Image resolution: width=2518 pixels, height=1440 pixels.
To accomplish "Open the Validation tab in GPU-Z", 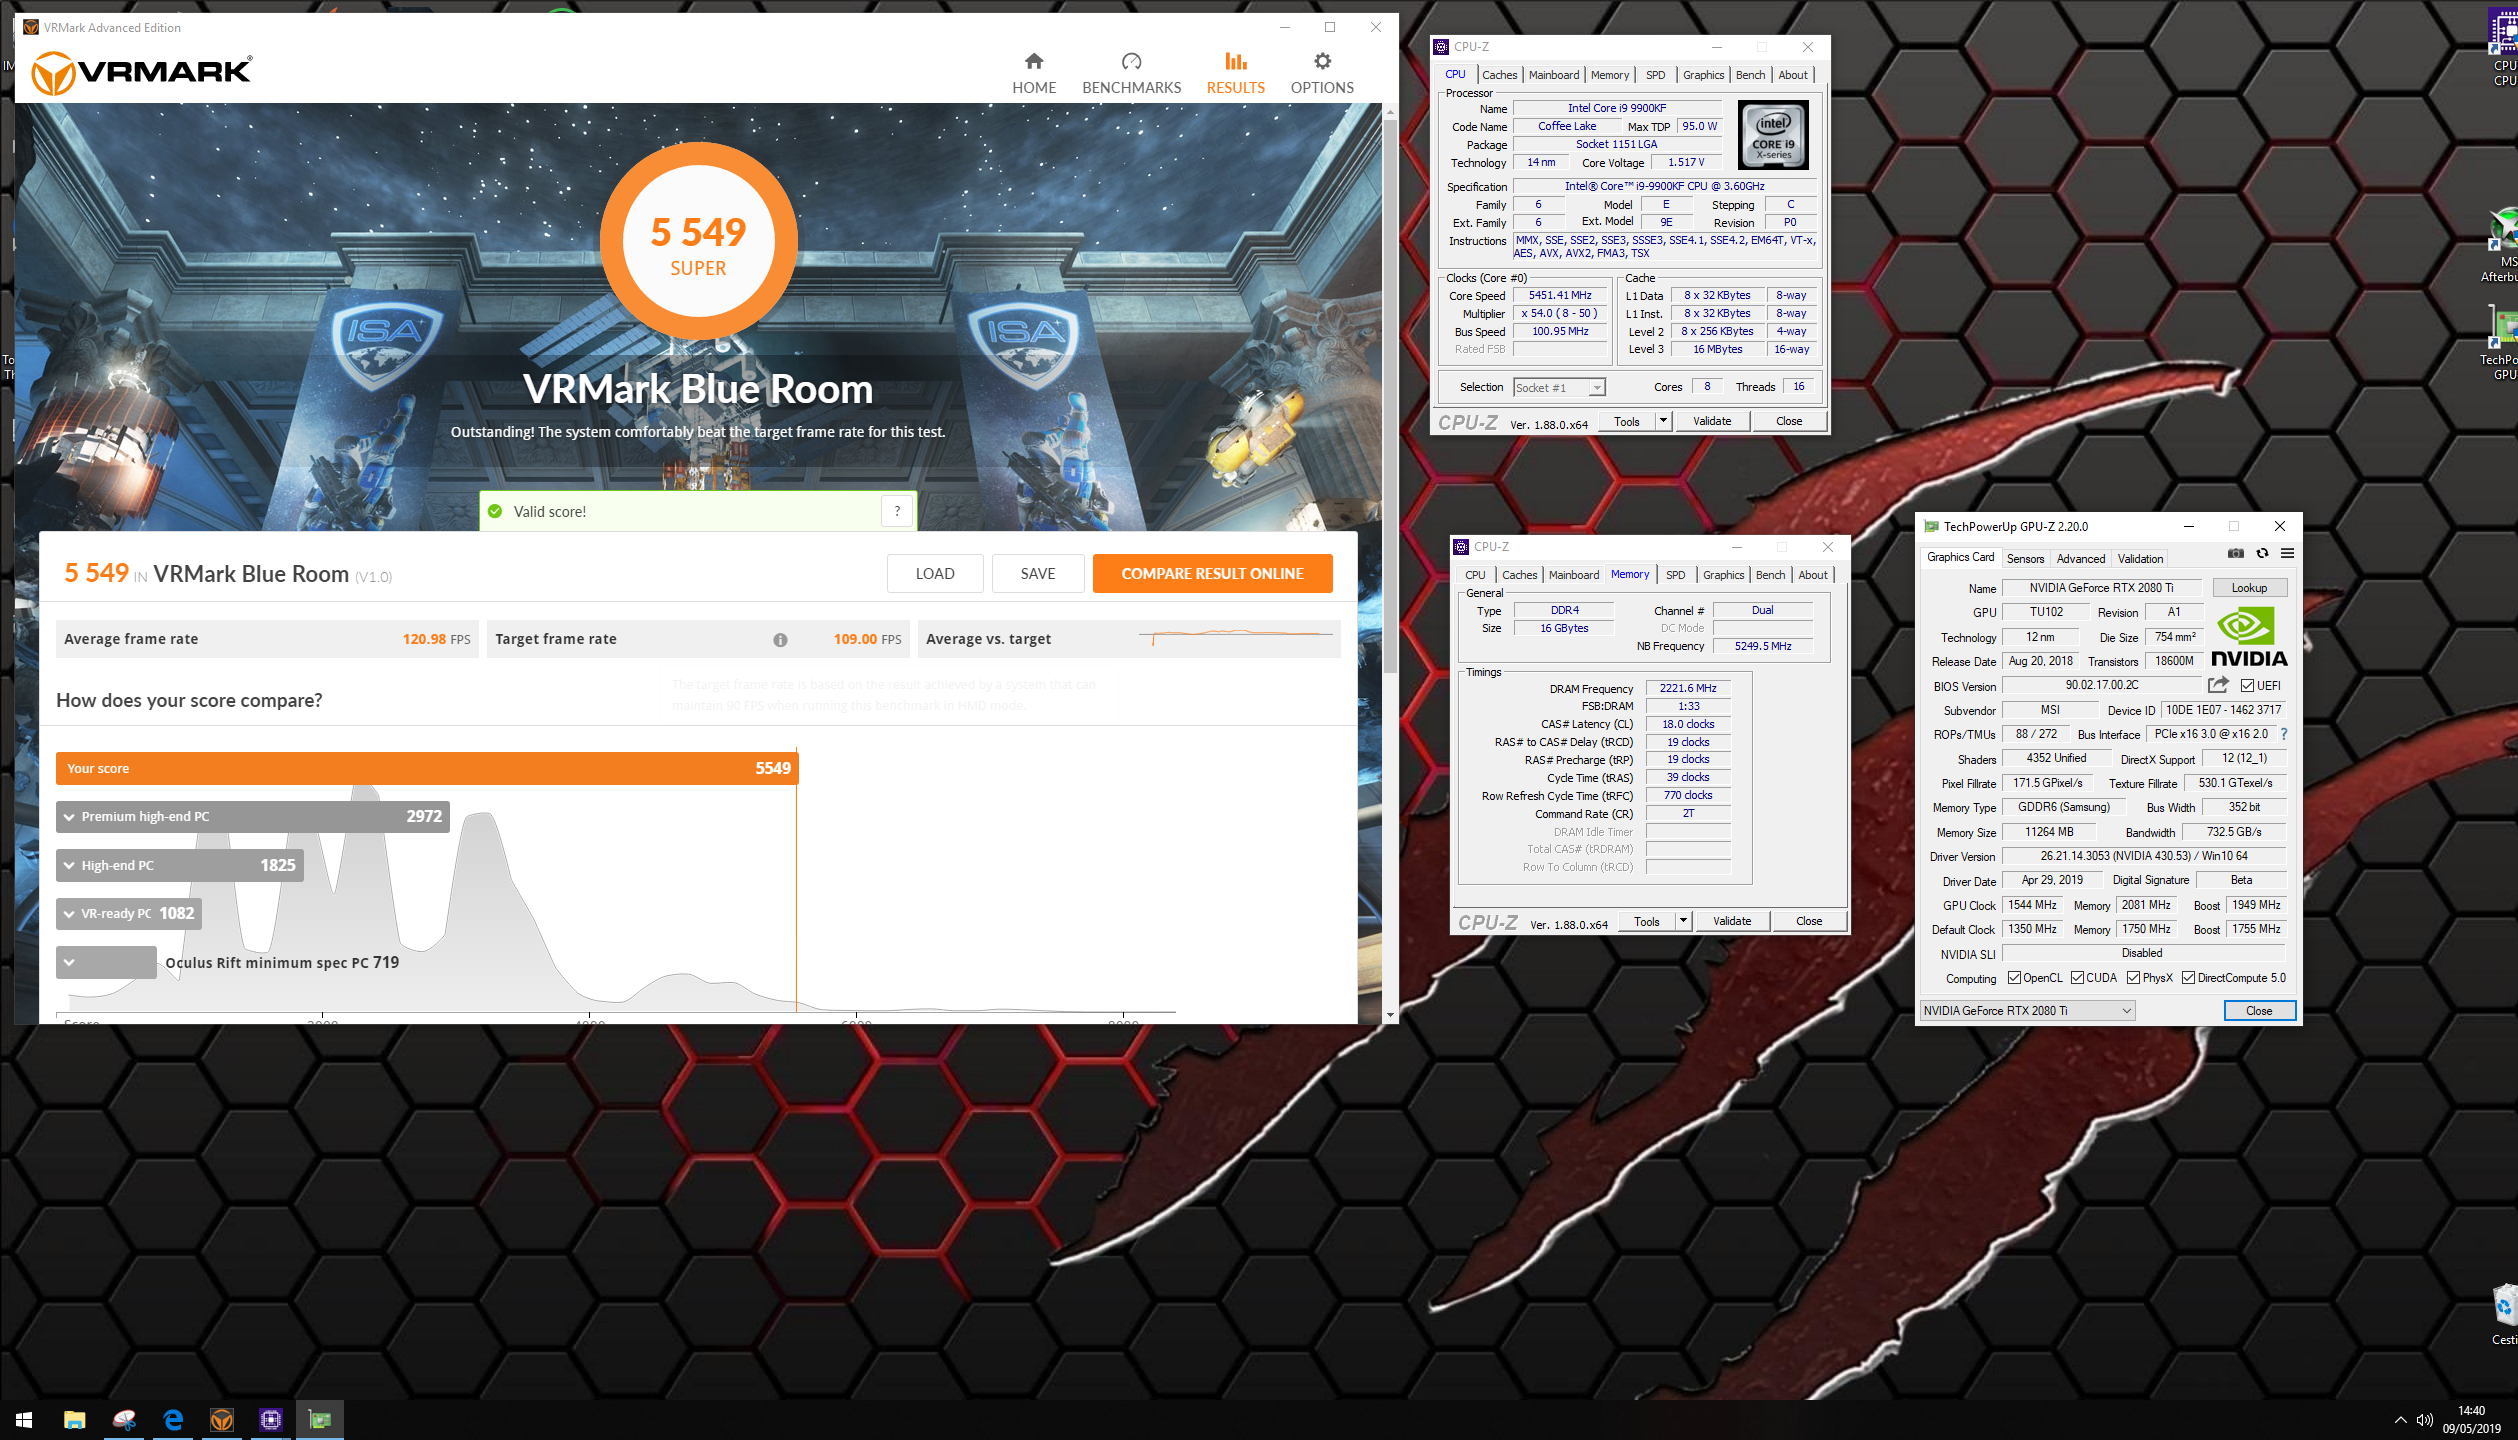I will [2140, 559].
